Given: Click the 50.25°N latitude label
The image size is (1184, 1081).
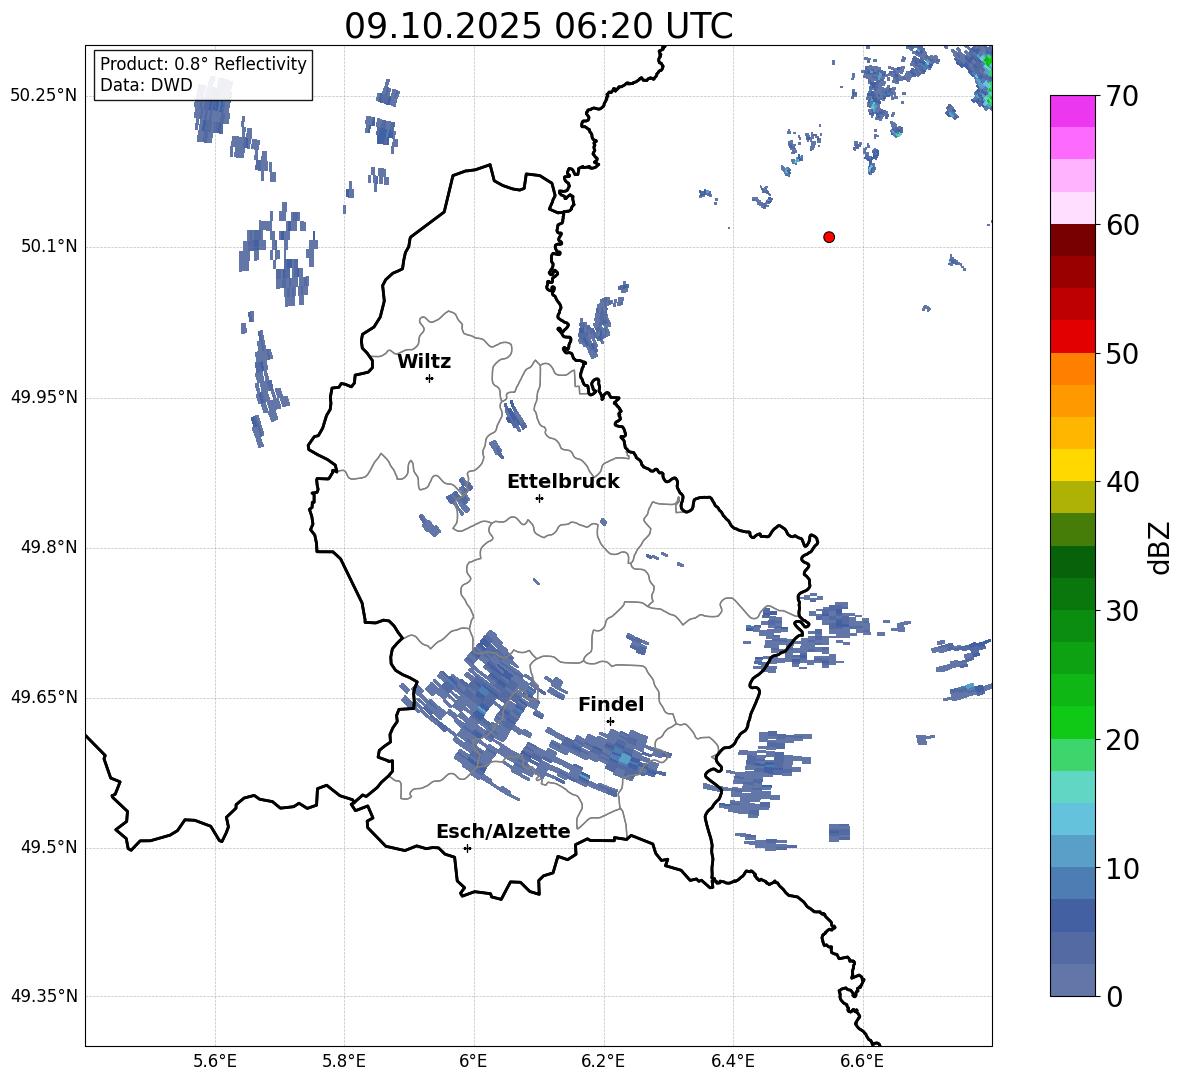Looking at the screenshot, I should [44, 96].
